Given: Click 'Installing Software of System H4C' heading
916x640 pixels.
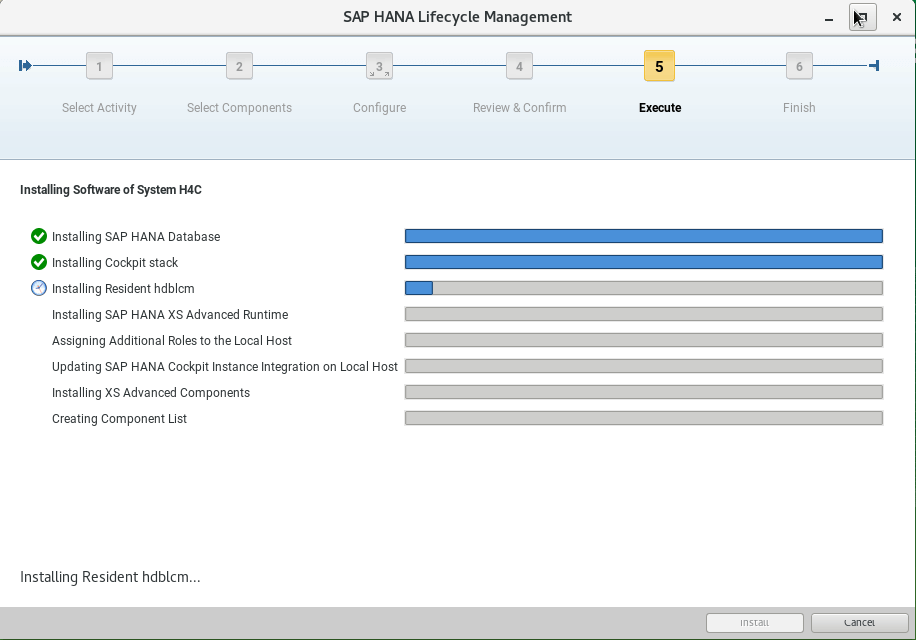Looking at the screenshot, I should (111, 190).
